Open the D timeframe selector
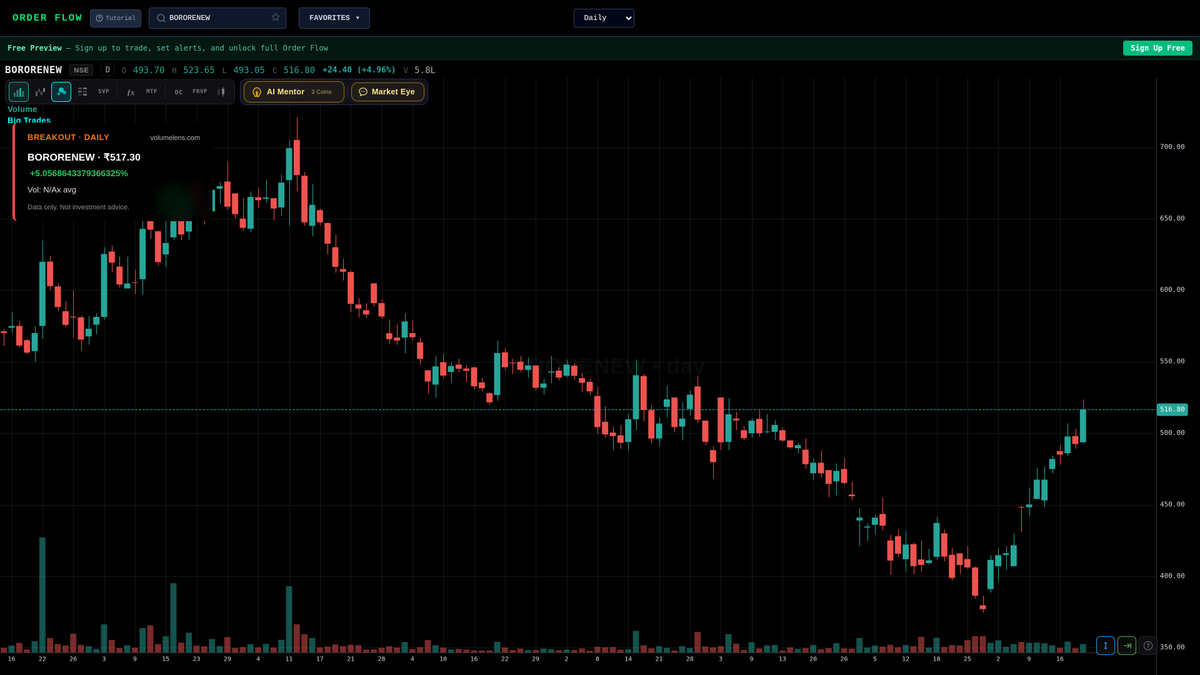This screenshot has width=1200, height=675. coord(107,70)
